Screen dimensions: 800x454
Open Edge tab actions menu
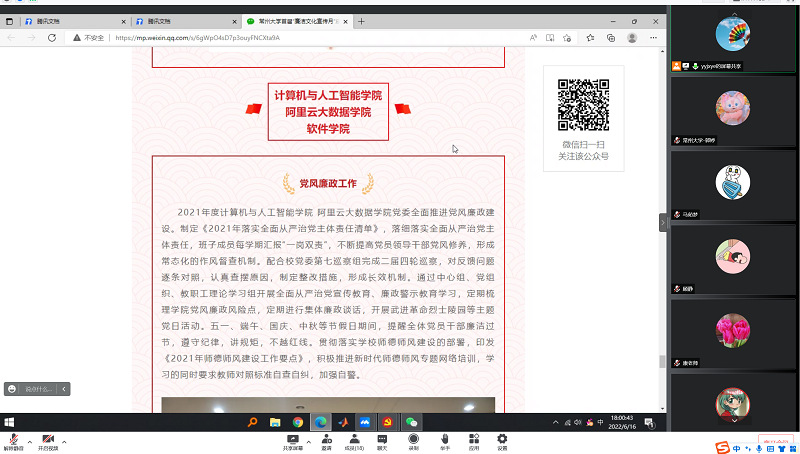pos(9,21)
